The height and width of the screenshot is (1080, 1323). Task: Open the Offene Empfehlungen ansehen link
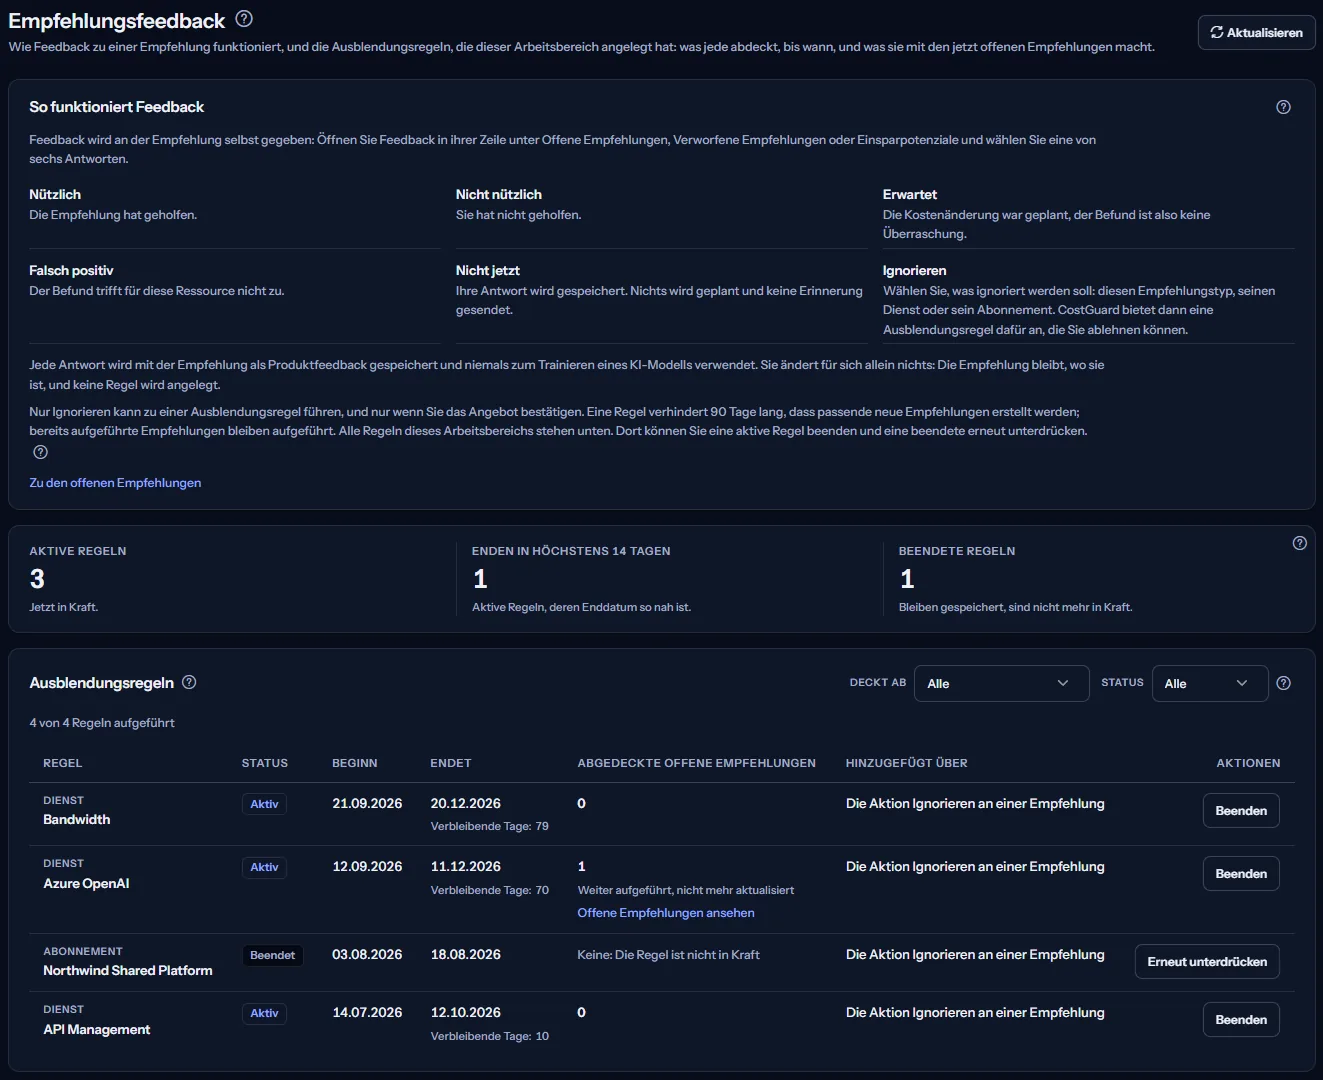tap(666, 913)
